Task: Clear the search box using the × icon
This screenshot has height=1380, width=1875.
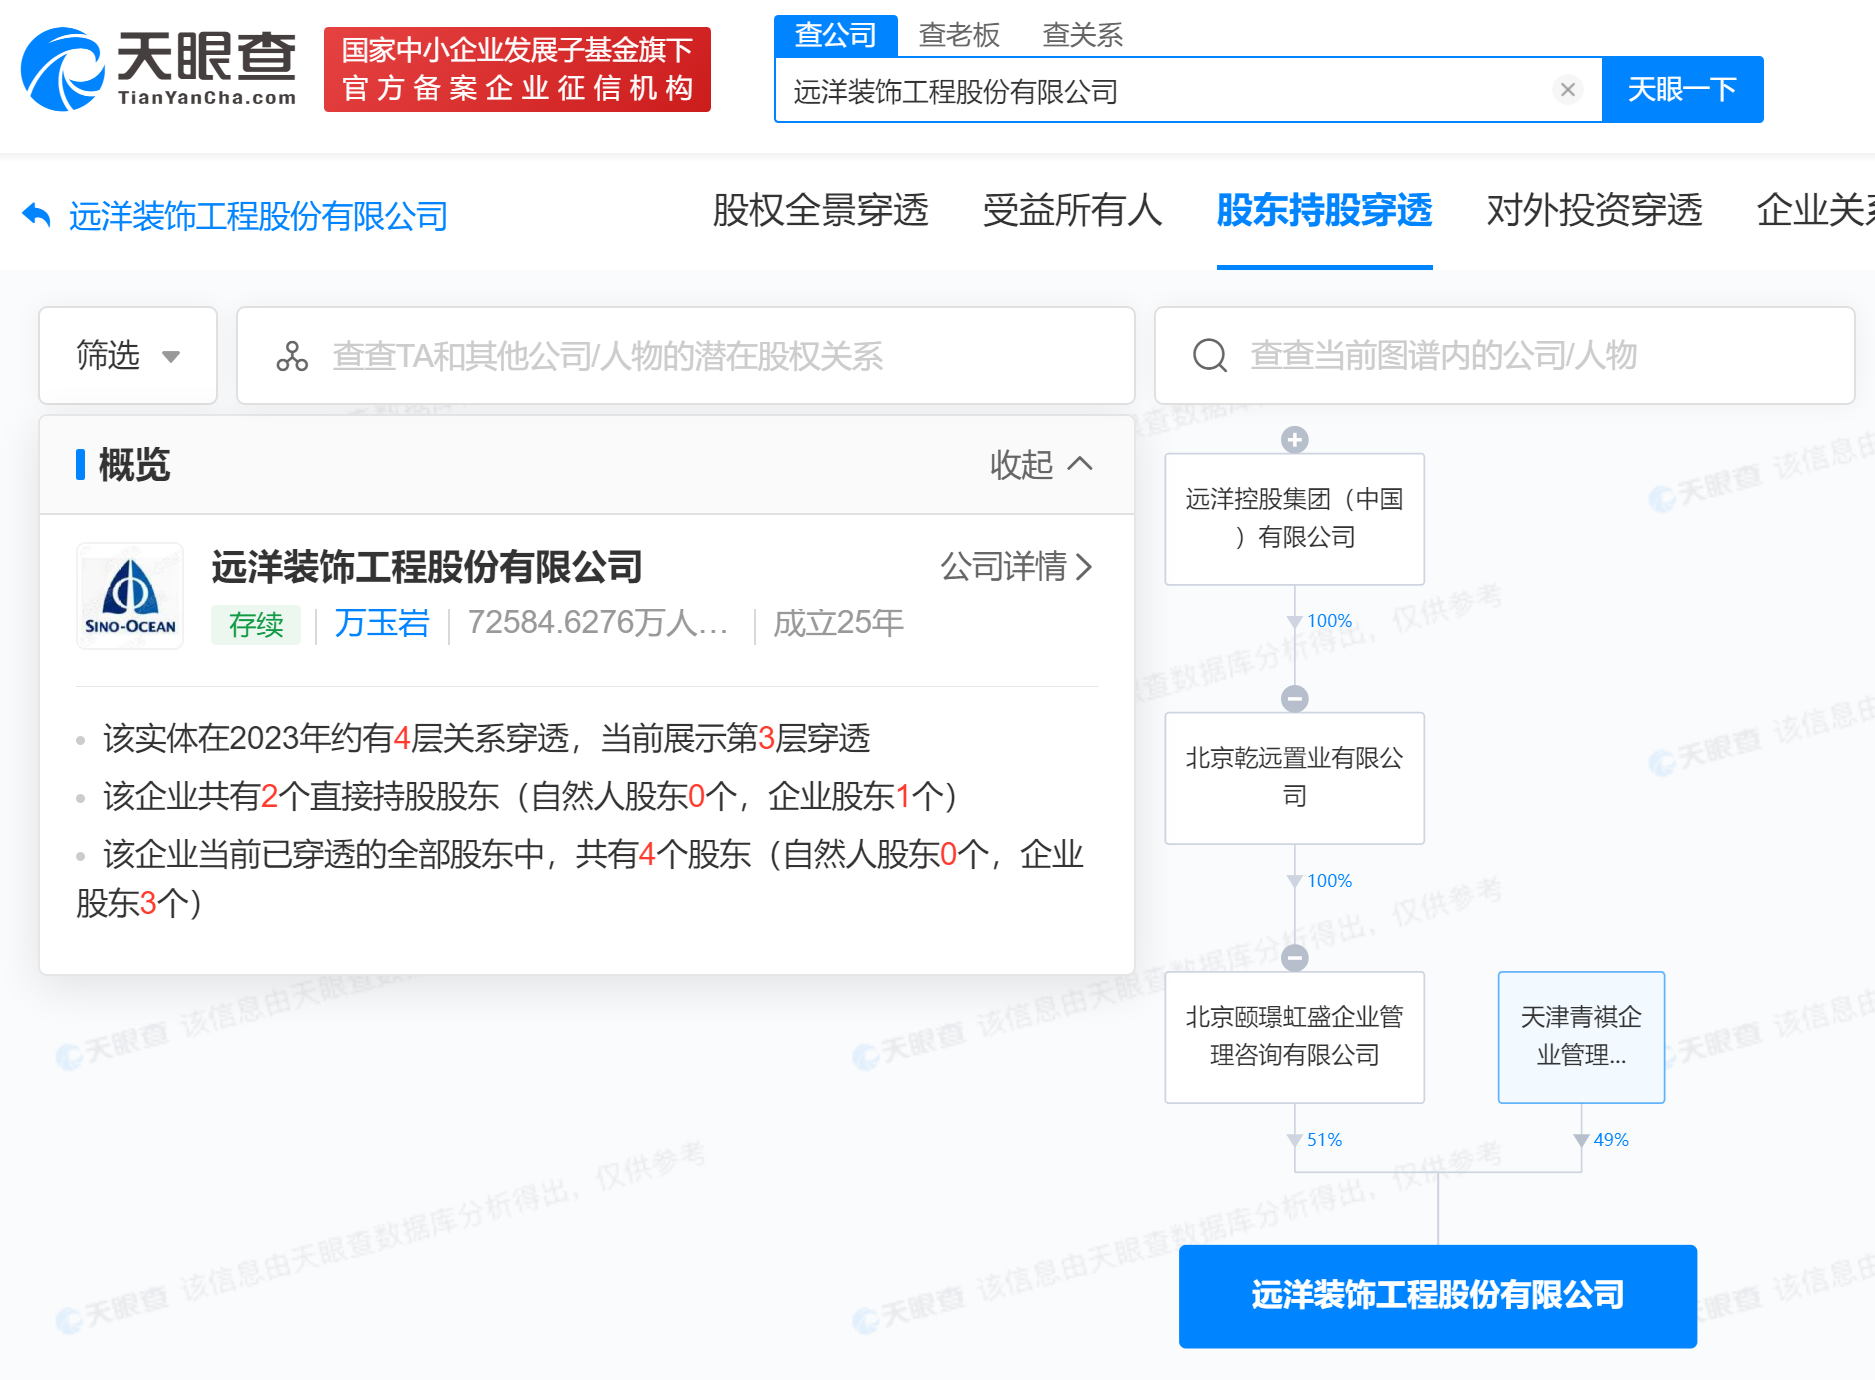Action: (1566, 90)
